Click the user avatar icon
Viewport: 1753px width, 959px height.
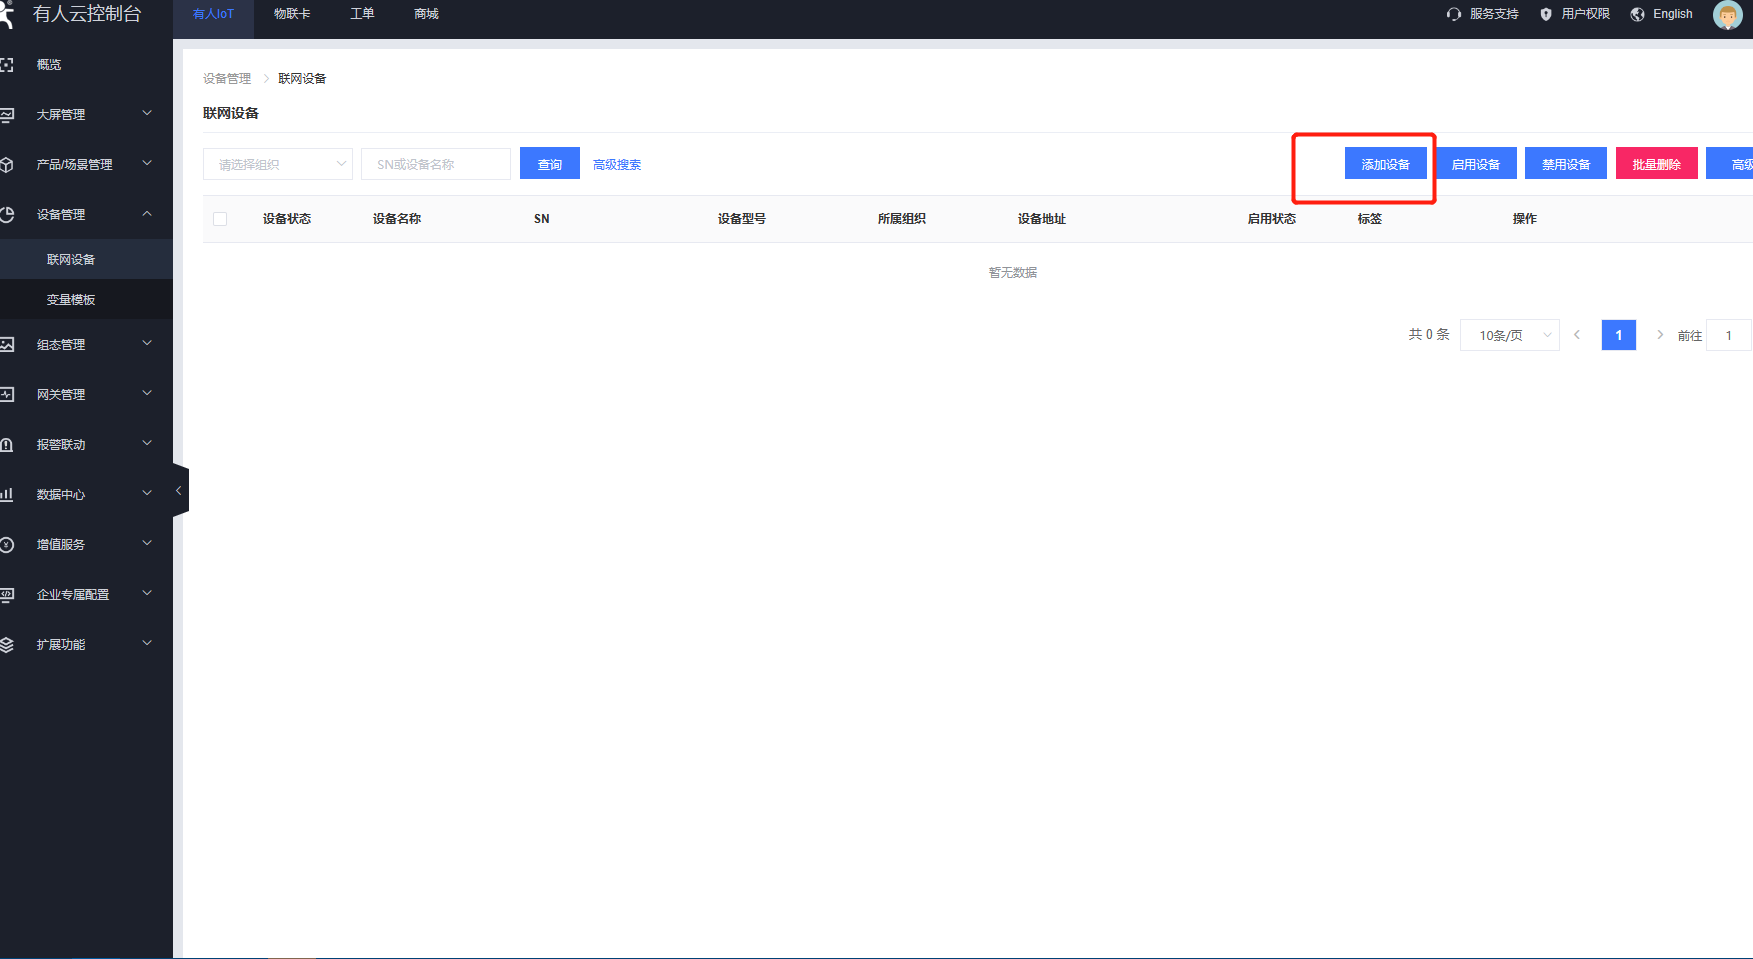click(x=1727, y=15)
